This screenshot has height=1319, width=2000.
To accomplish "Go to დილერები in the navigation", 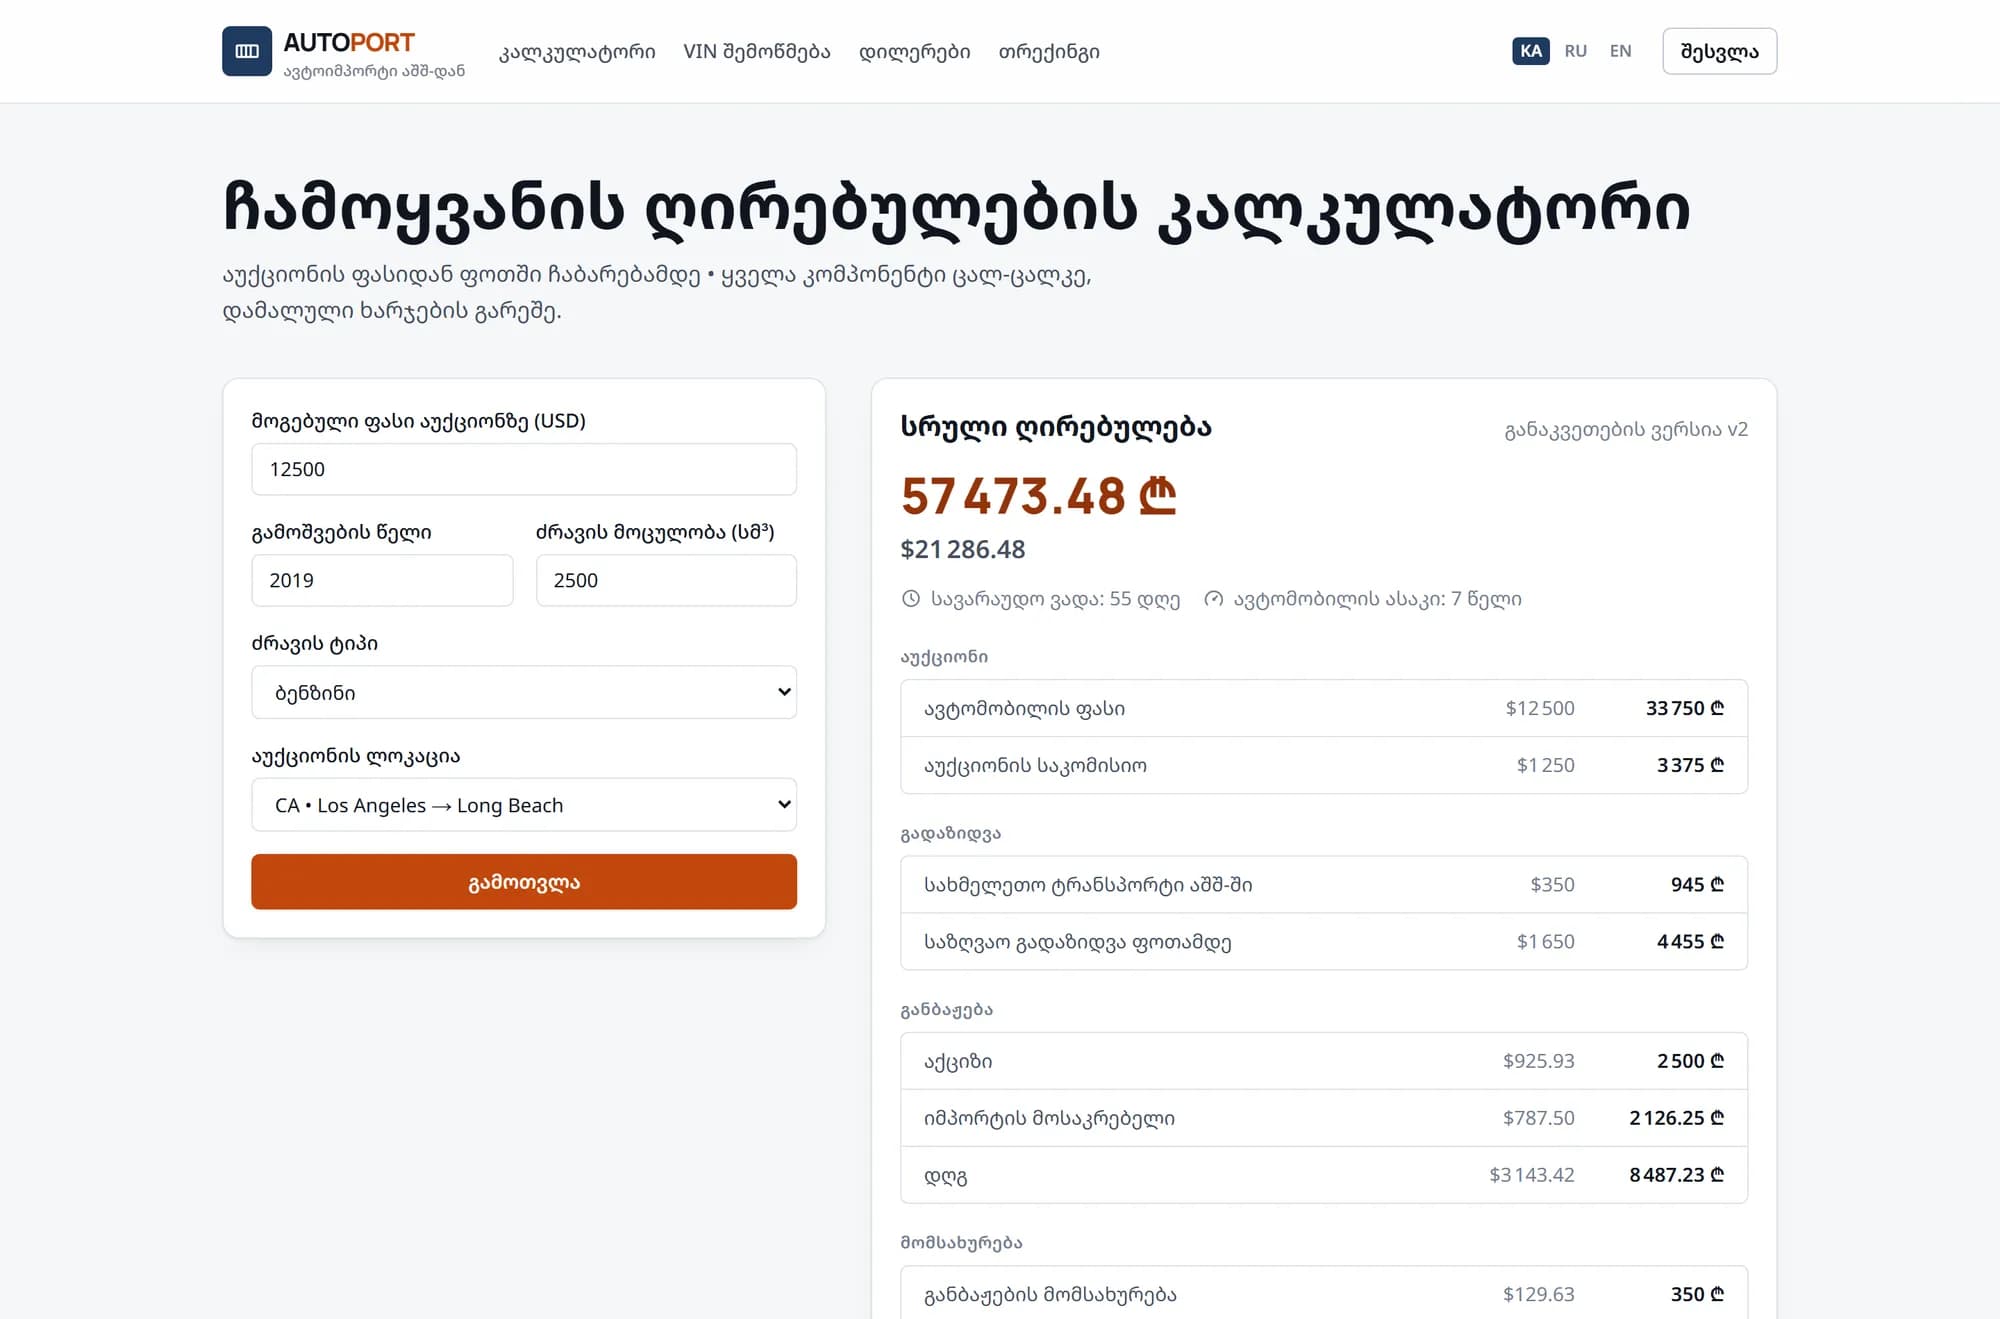I will 915,51.
